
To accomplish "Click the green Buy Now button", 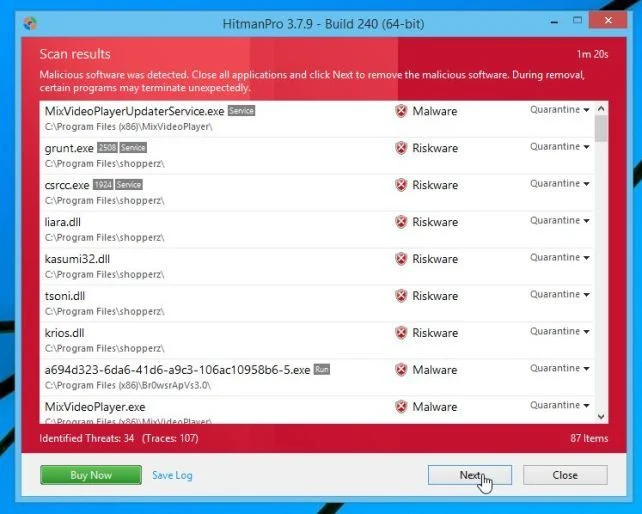I will tap(91, 475).
